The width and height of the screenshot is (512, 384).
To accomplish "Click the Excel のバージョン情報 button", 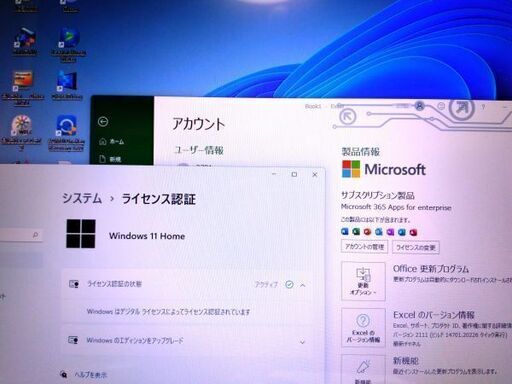I will [363, 328].
